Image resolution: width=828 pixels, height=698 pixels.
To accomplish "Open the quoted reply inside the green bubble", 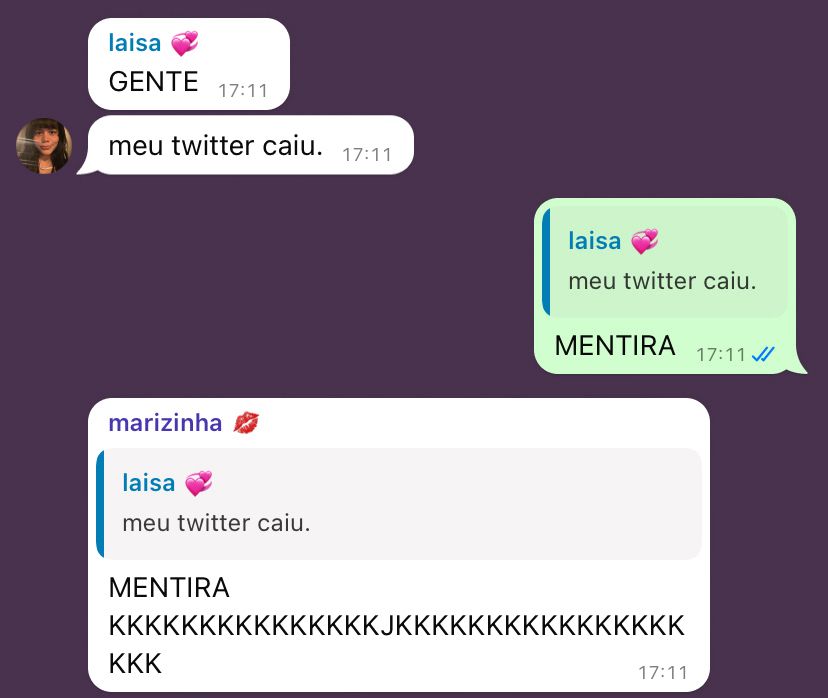I will click(x=665, y=261).
